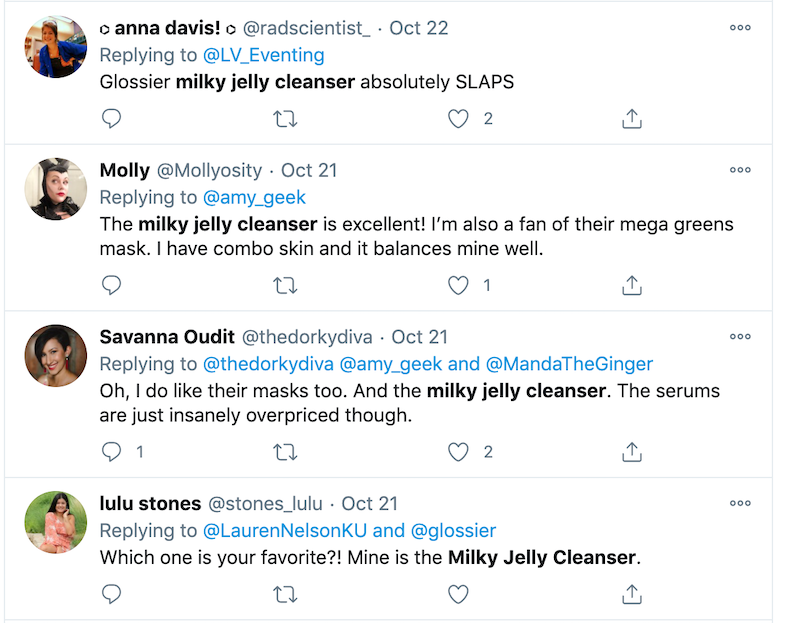Screen dimensions: 800x623
Task: Reply to anna davis's tweet
Action: pyautogui.click(x=112, y=119)
